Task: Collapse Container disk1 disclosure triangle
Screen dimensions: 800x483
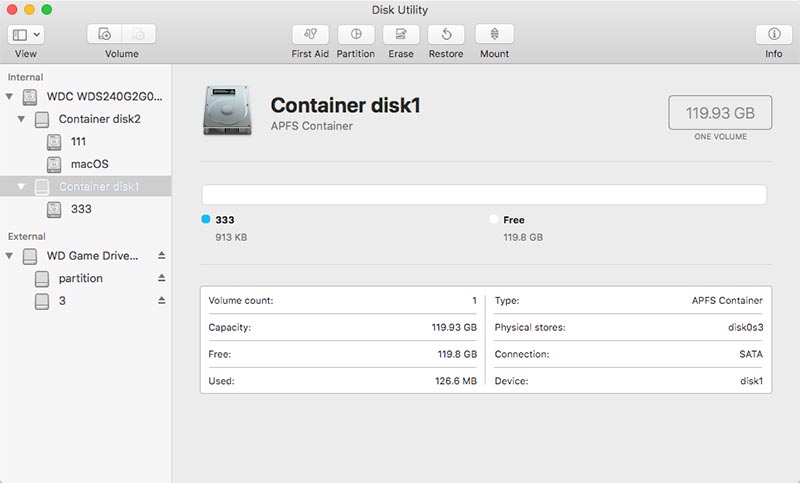Action: (x=22, y=187)
